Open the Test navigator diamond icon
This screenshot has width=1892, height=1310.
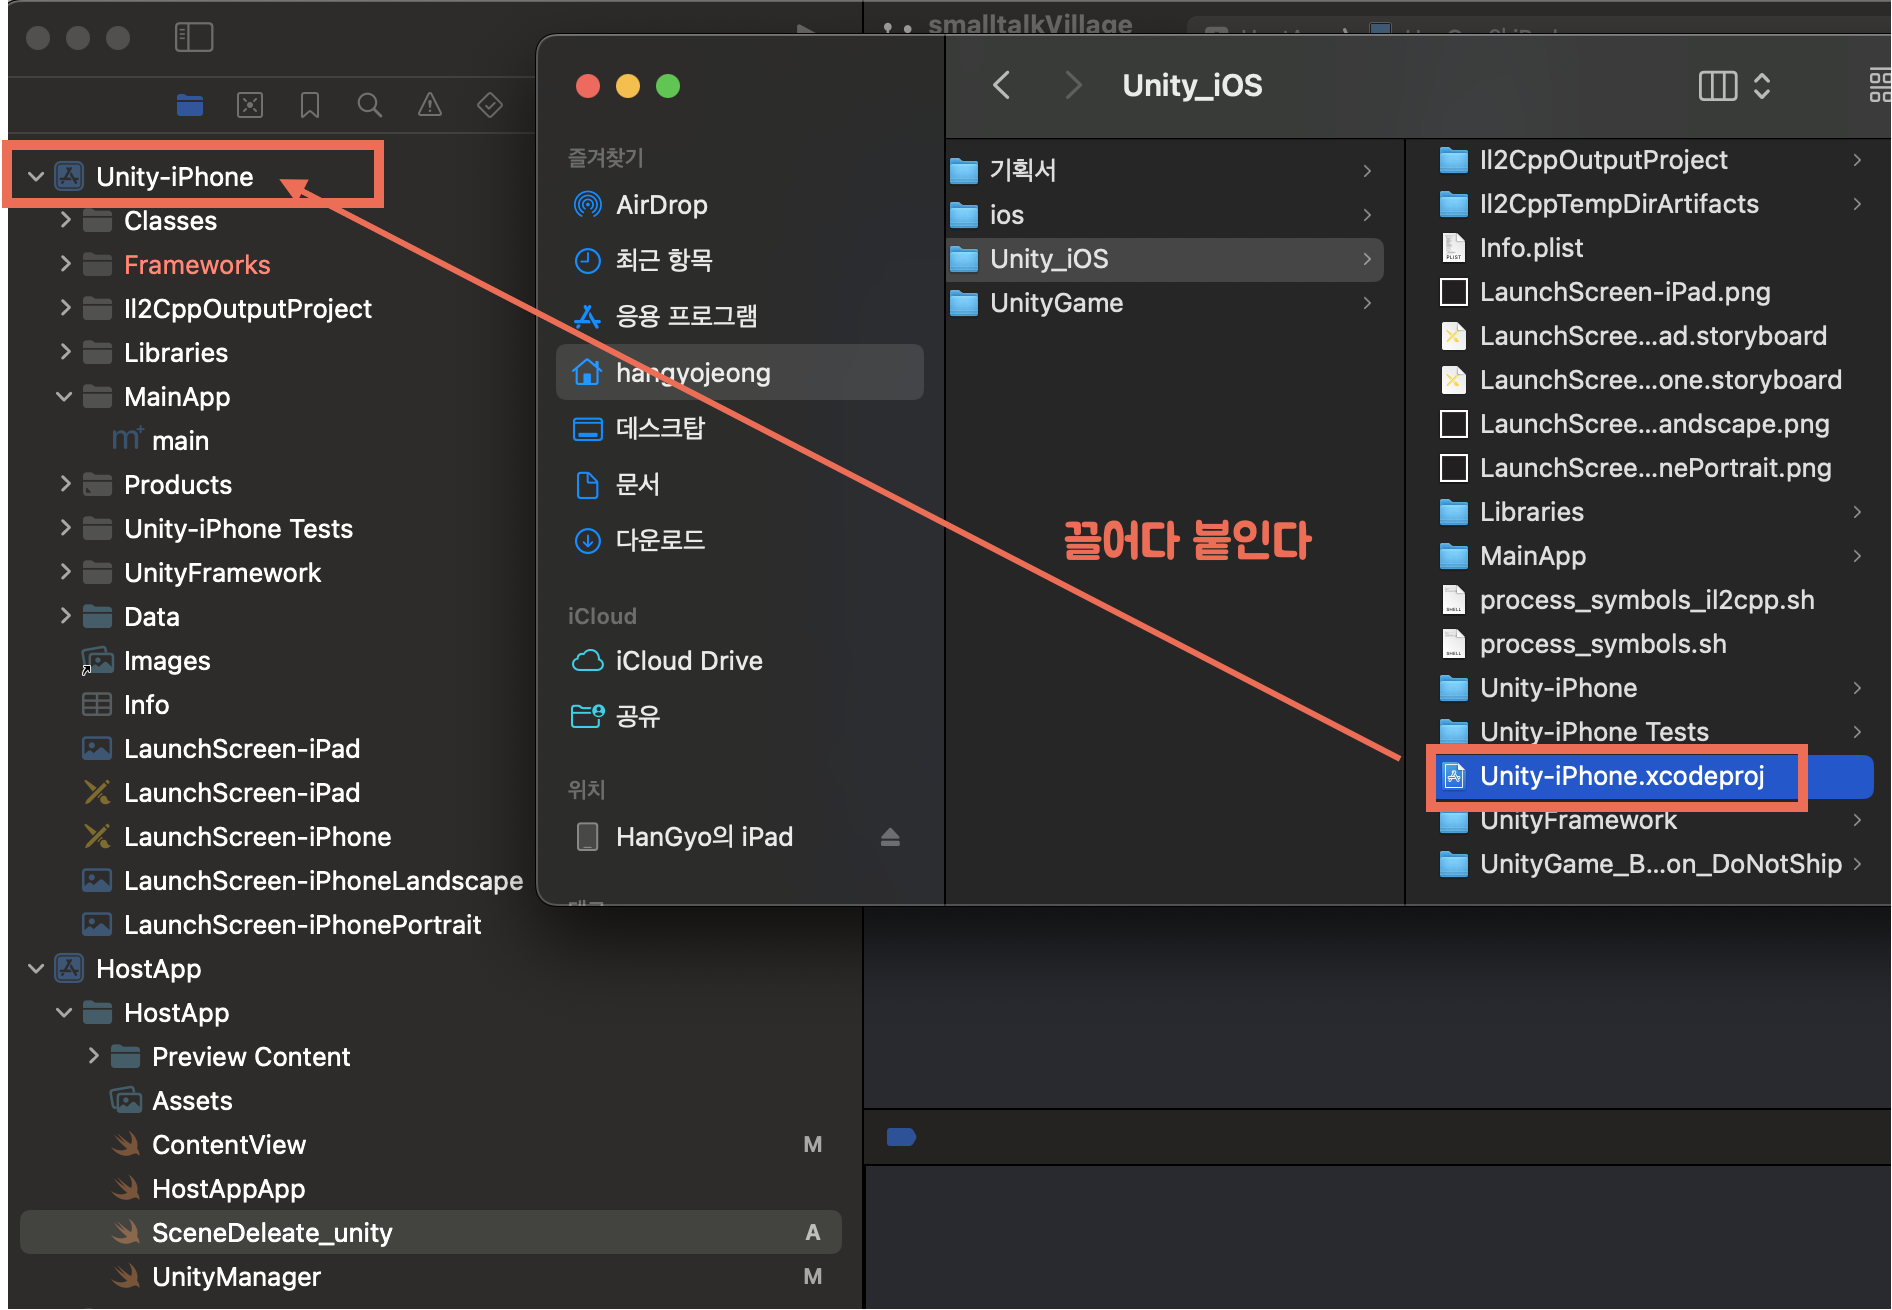click(x=490, y=105)
